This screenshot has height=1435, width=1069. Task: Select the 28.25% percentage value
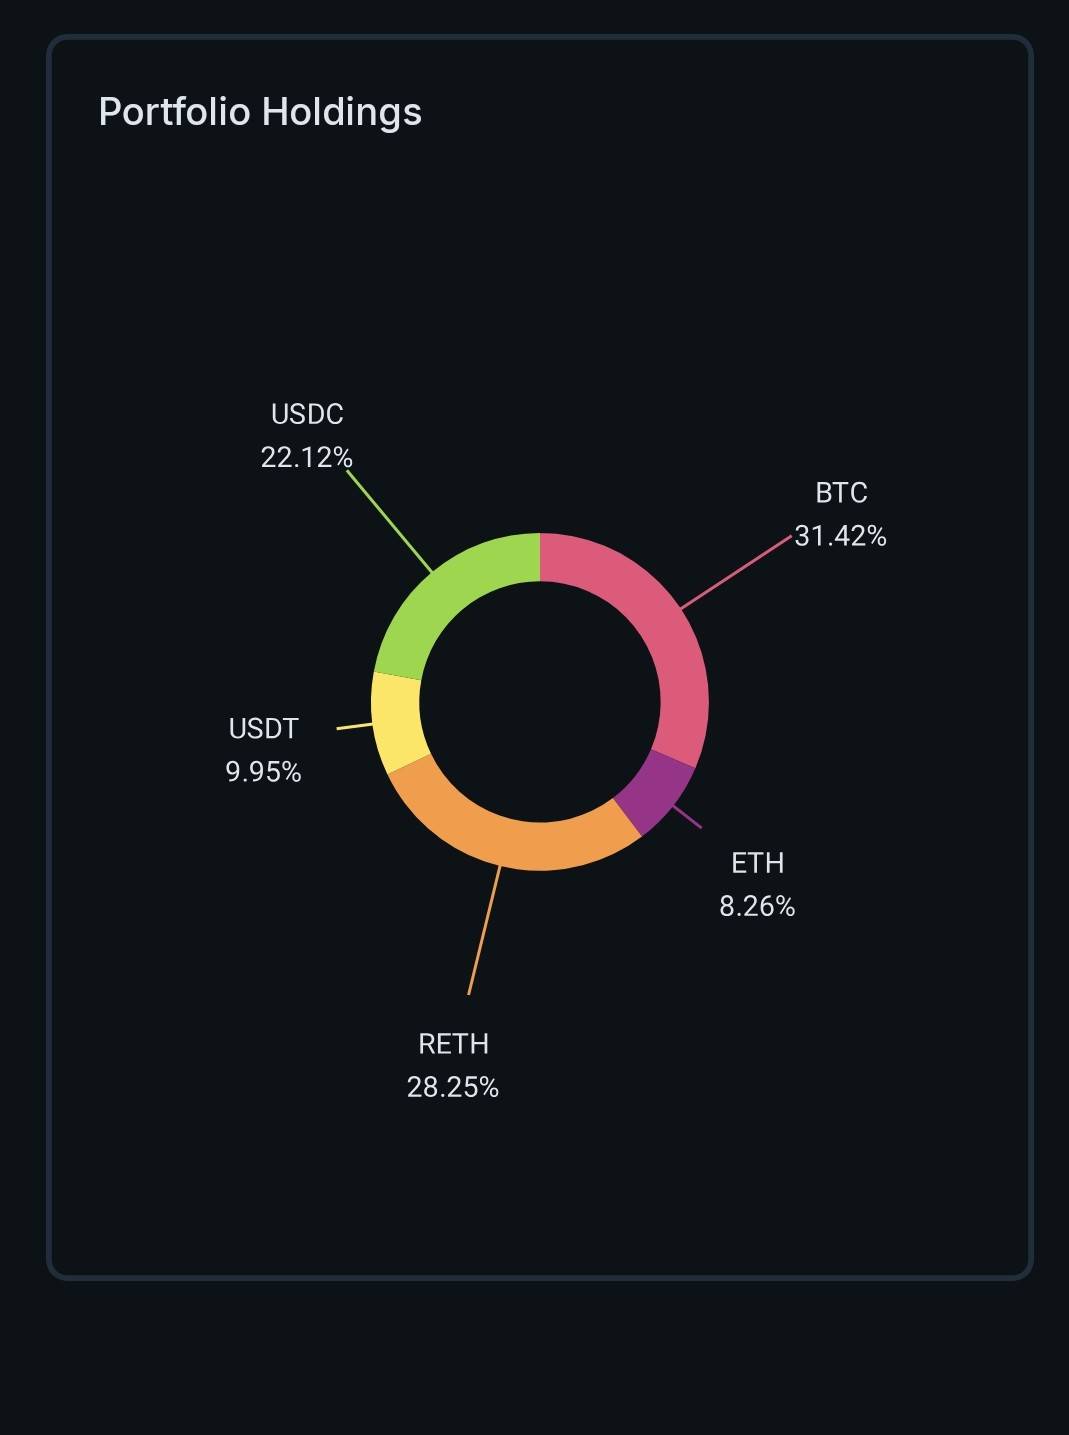[x=453, y=1087]
